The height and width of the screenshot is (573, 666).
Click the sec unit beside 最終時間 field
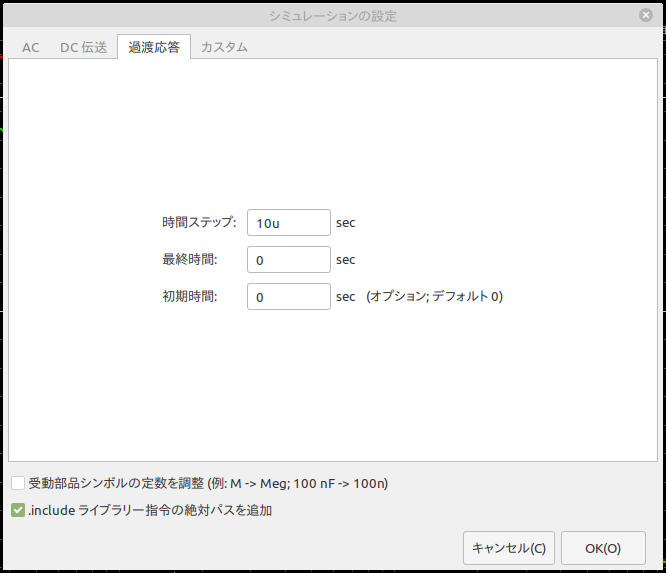click(345, 260)
